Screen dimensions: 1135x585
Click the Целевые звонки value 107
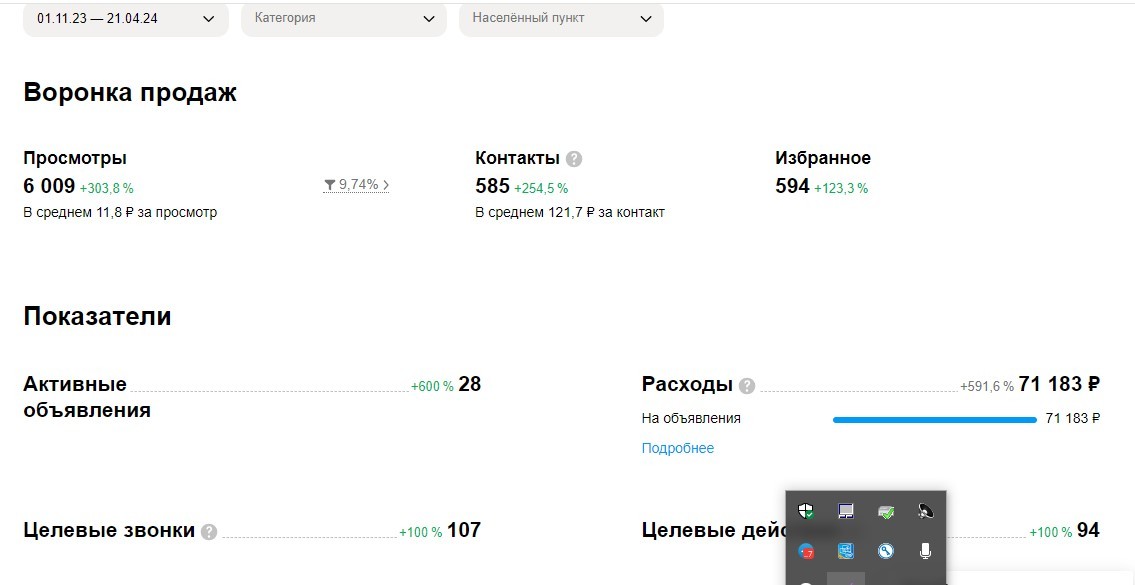464,531
